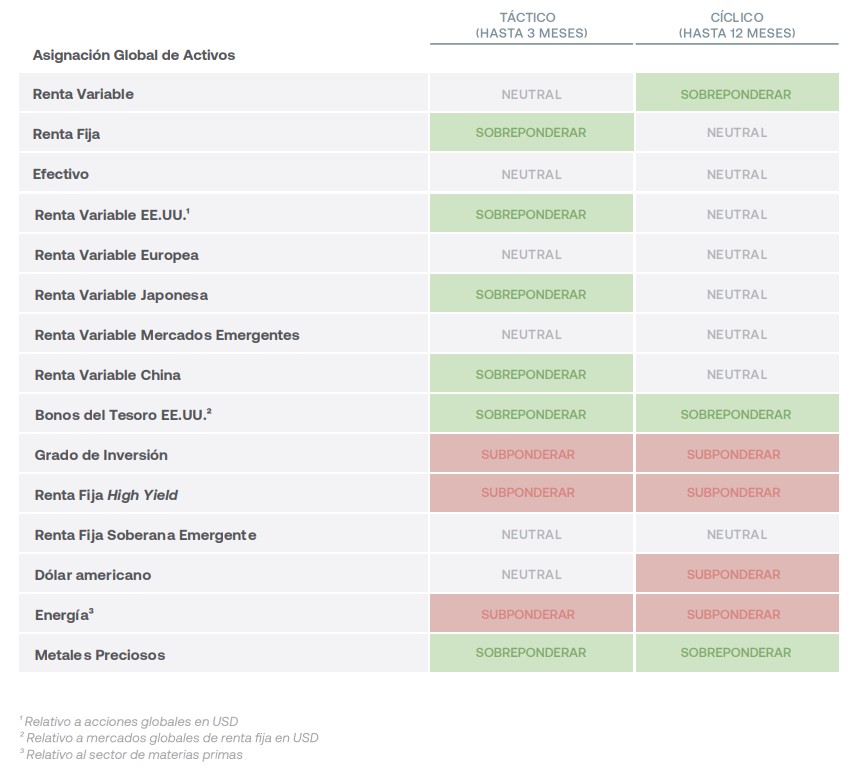The image size is (868, 776).
Task: Click tactical NEUTRAL cell for Renta Fija Soberana Emergente
Action: click(531, 534)
